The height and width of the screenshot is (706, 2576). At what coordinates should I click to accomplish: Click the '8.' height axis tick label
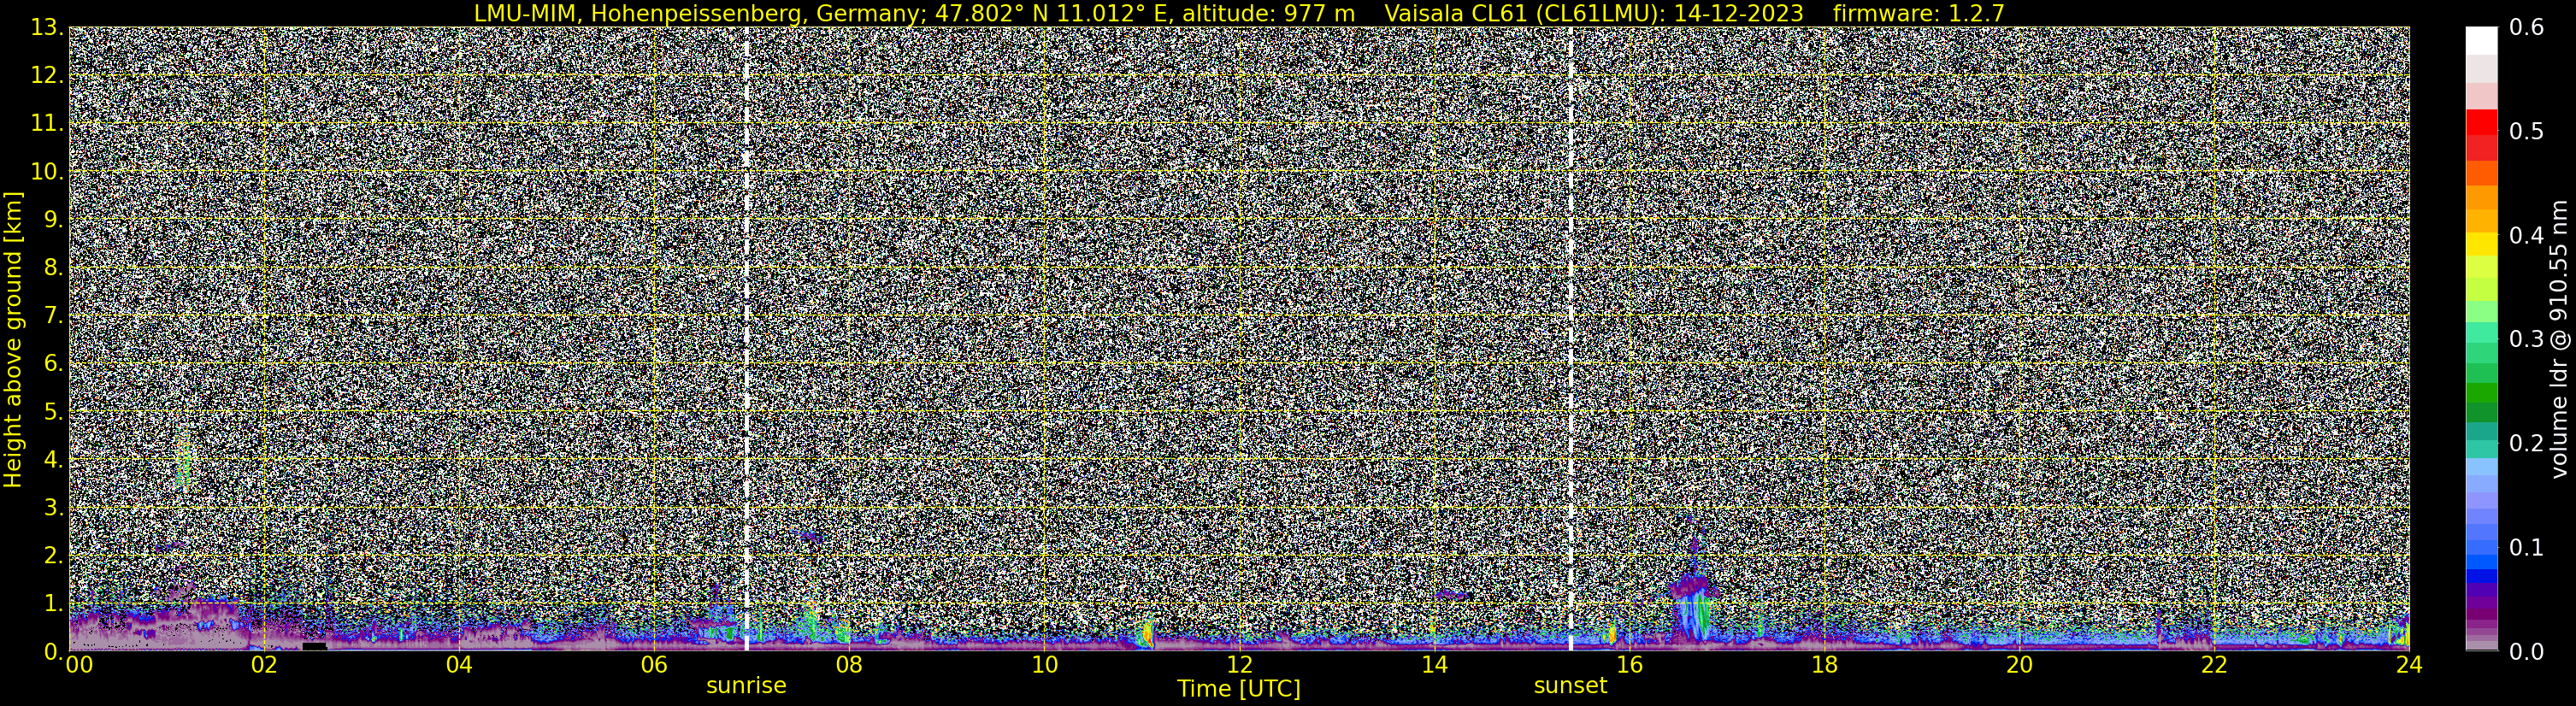click(x=54, y=268)
